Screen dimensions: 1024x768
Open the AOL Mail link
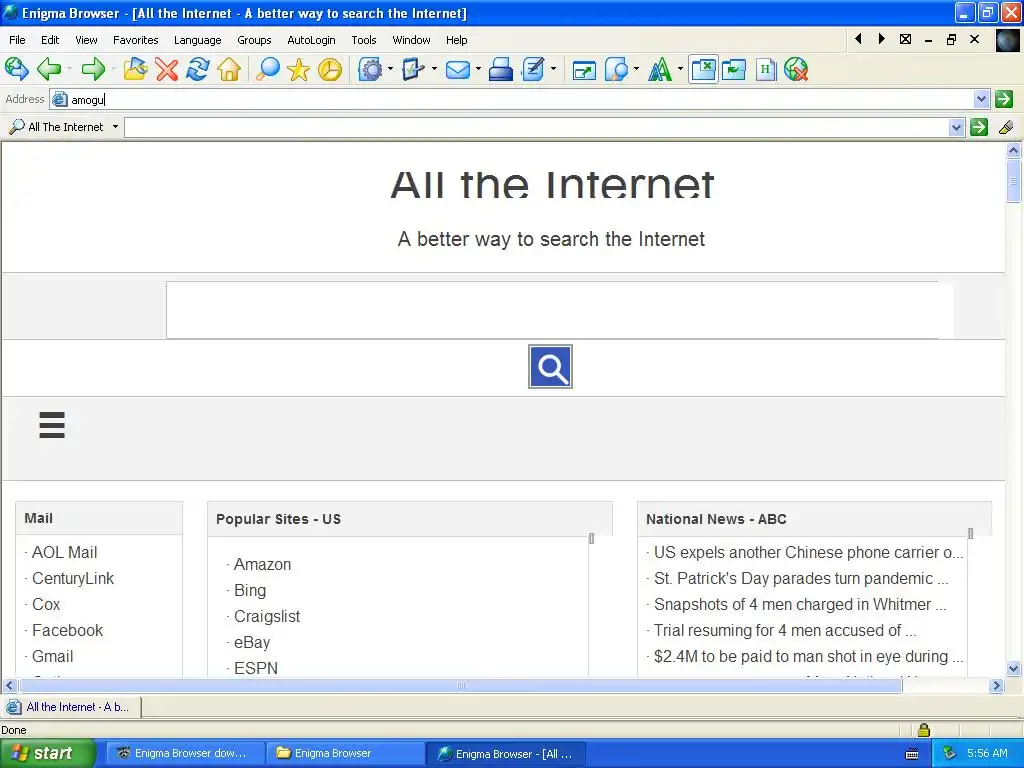click(x=64, y=552)
